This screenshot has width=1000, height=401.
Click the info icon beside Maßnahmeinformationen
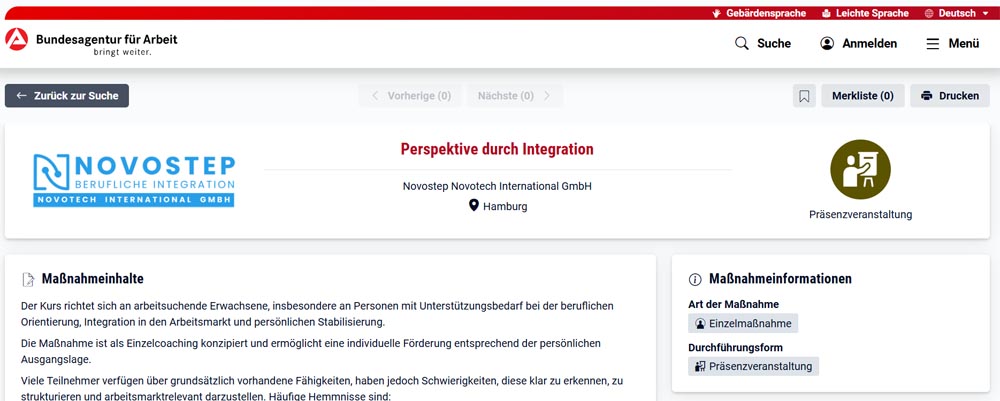(x=695, y=279)
